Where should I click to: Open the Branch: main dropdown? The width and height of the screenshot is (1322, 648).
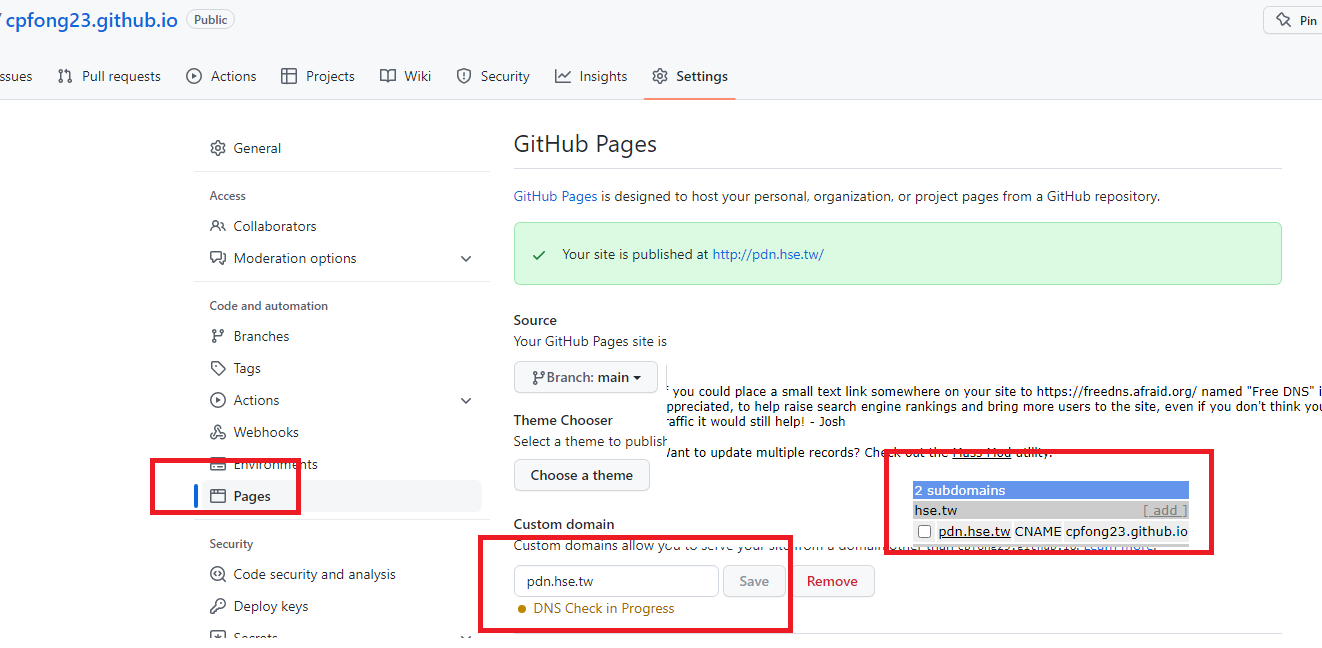point(585,377)
